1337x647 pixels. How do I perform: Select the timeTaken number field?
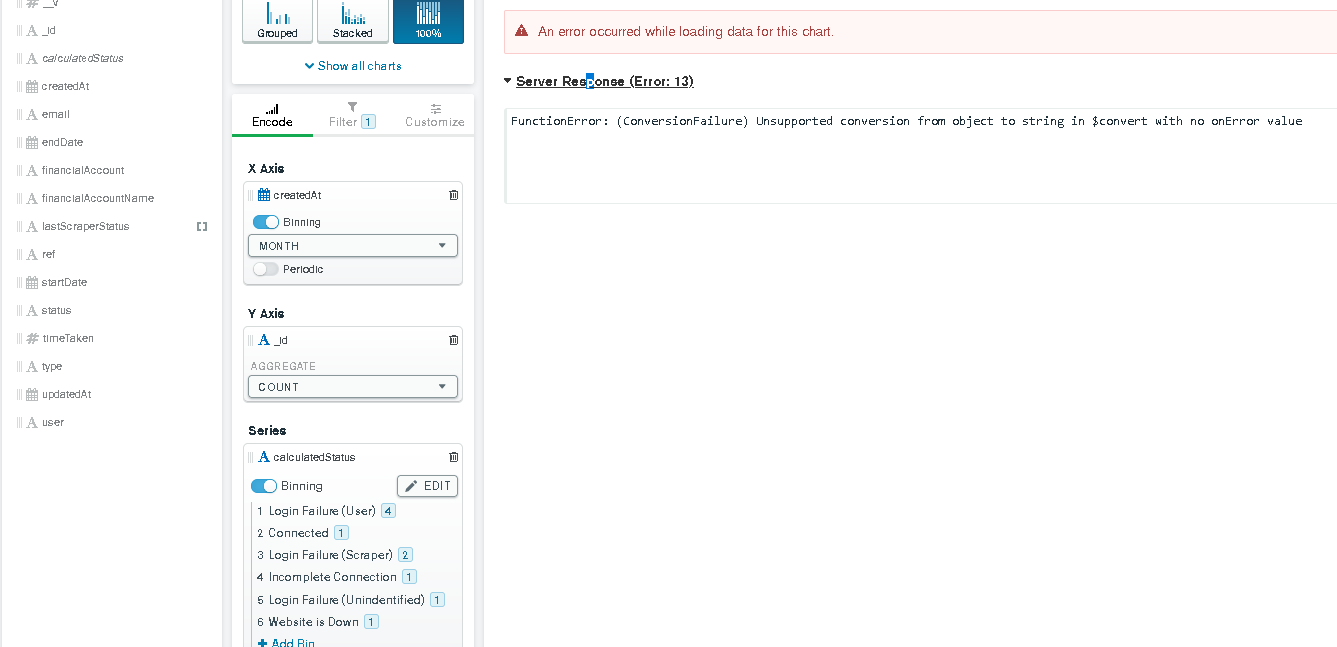[x=67, y=338]
